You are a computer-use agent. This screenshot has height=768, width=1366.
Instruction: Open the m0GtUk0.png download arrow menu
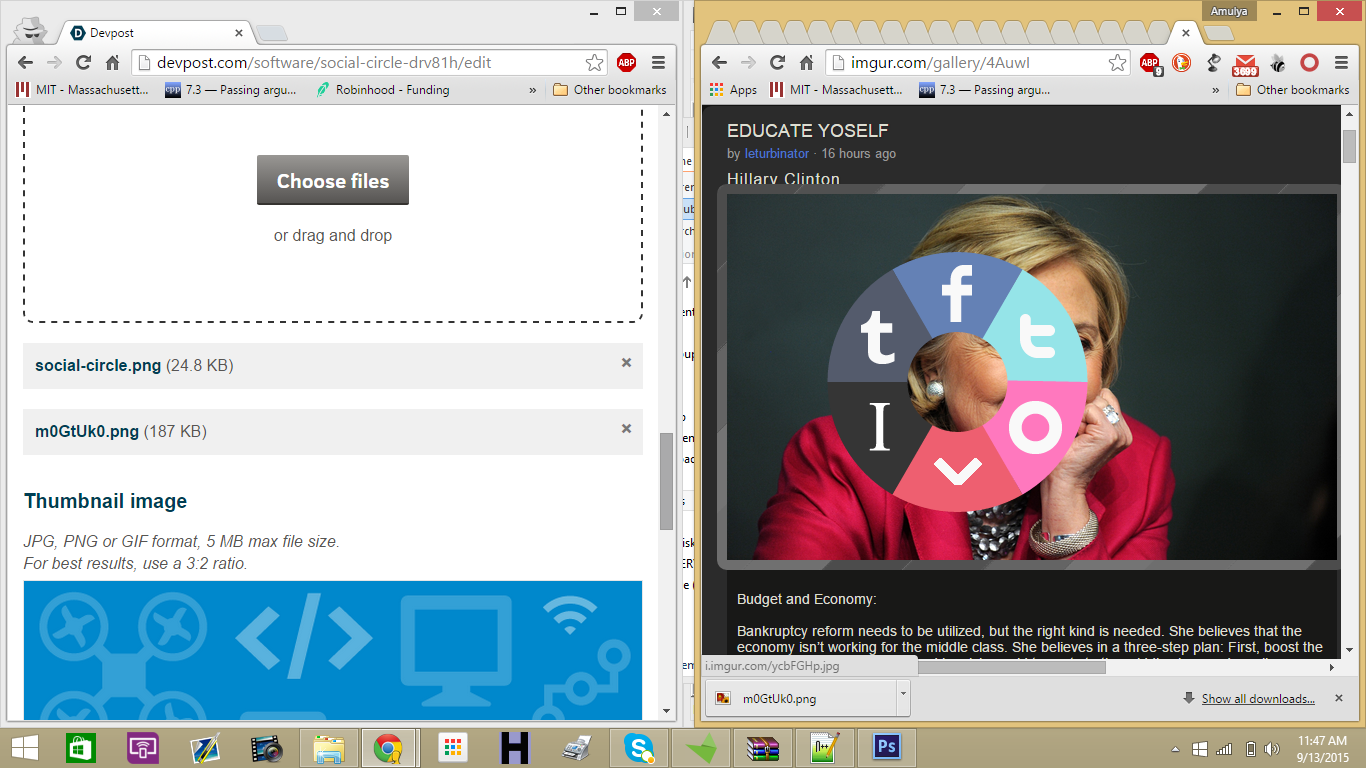point(903,698)
